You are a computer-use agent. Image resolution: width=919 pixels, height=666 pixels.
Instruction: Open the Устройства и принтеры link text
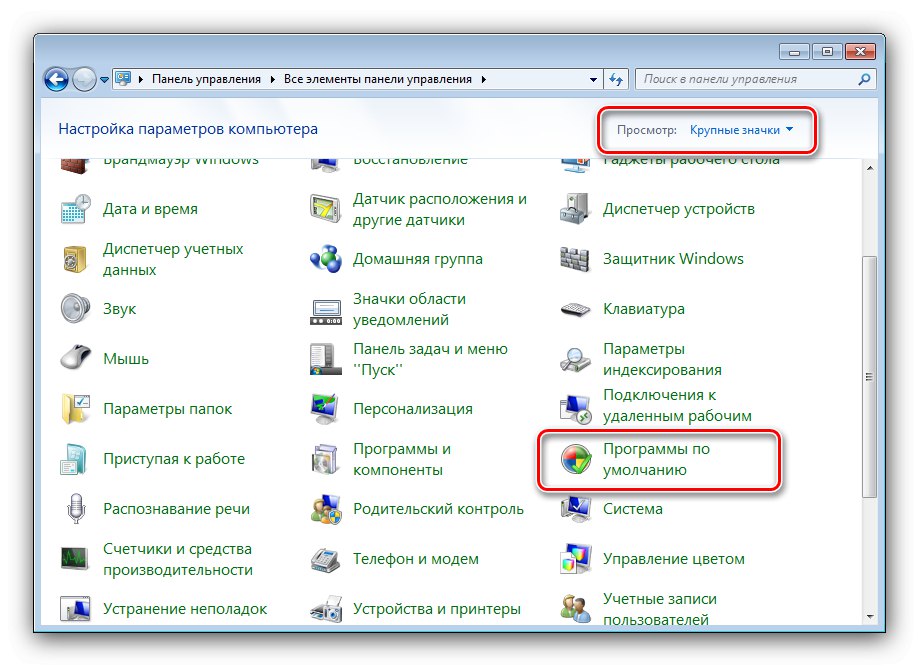pos(437,609)
